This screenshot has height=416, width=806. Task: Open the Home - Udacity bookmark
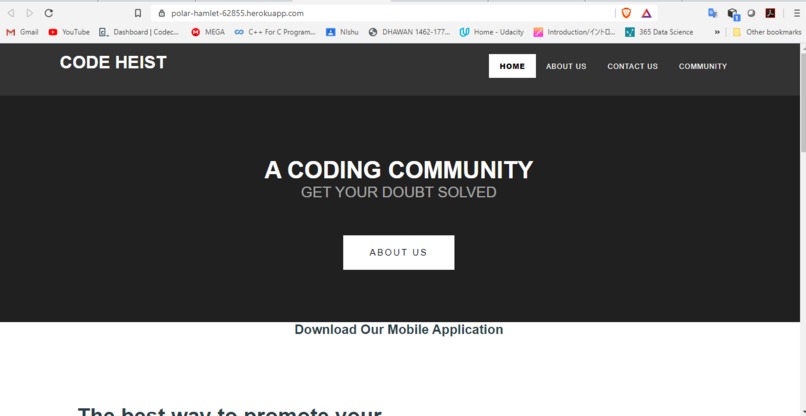coord(491,32)
